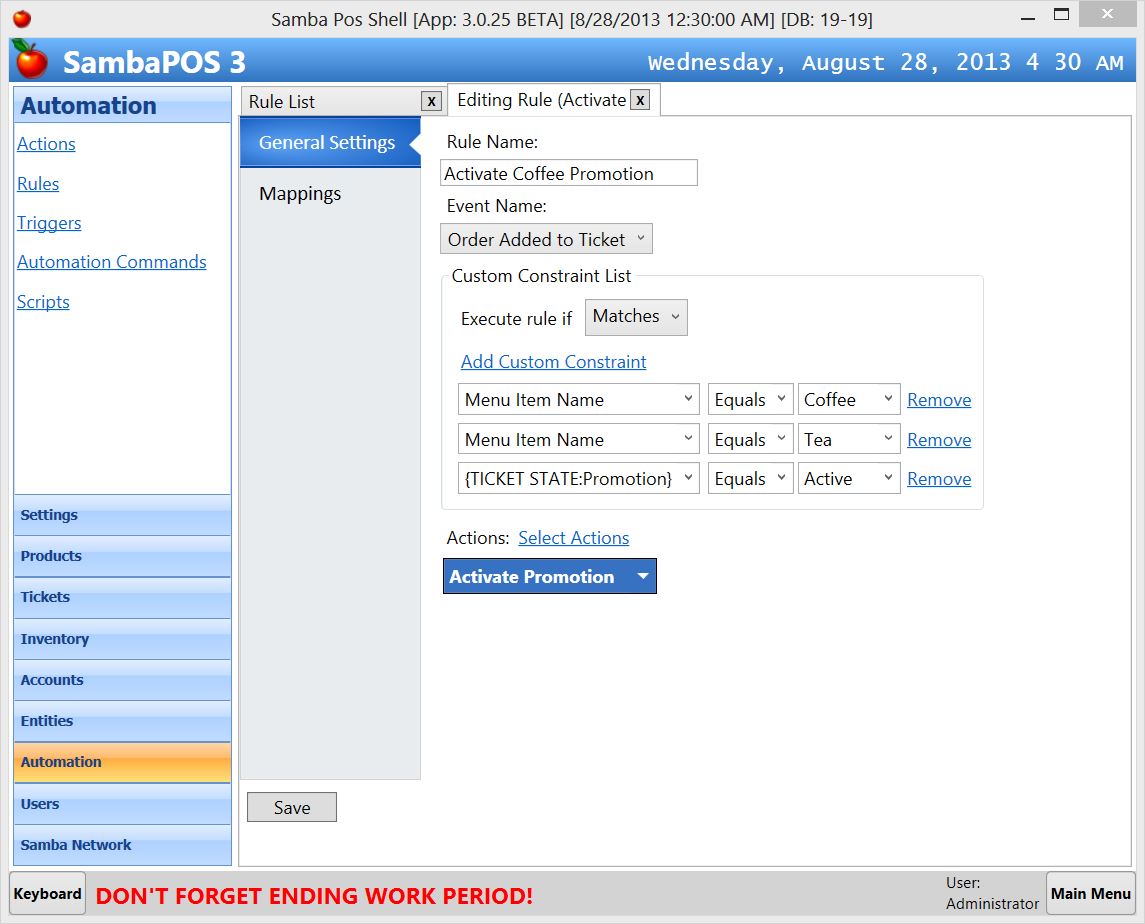This screenshot has height=924, width=1145.
Task: Click the date and time display
Action: point(886,62)
